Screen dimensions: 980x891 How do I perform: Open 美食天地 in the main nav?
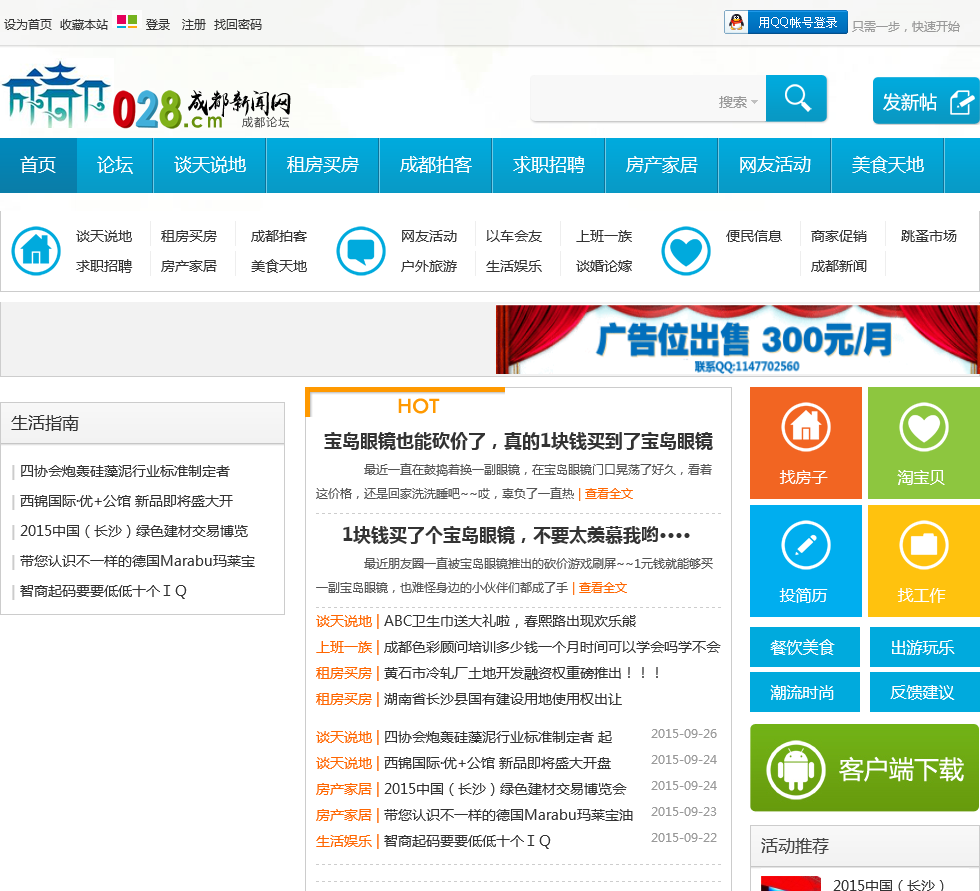click(x=888, y=165)
